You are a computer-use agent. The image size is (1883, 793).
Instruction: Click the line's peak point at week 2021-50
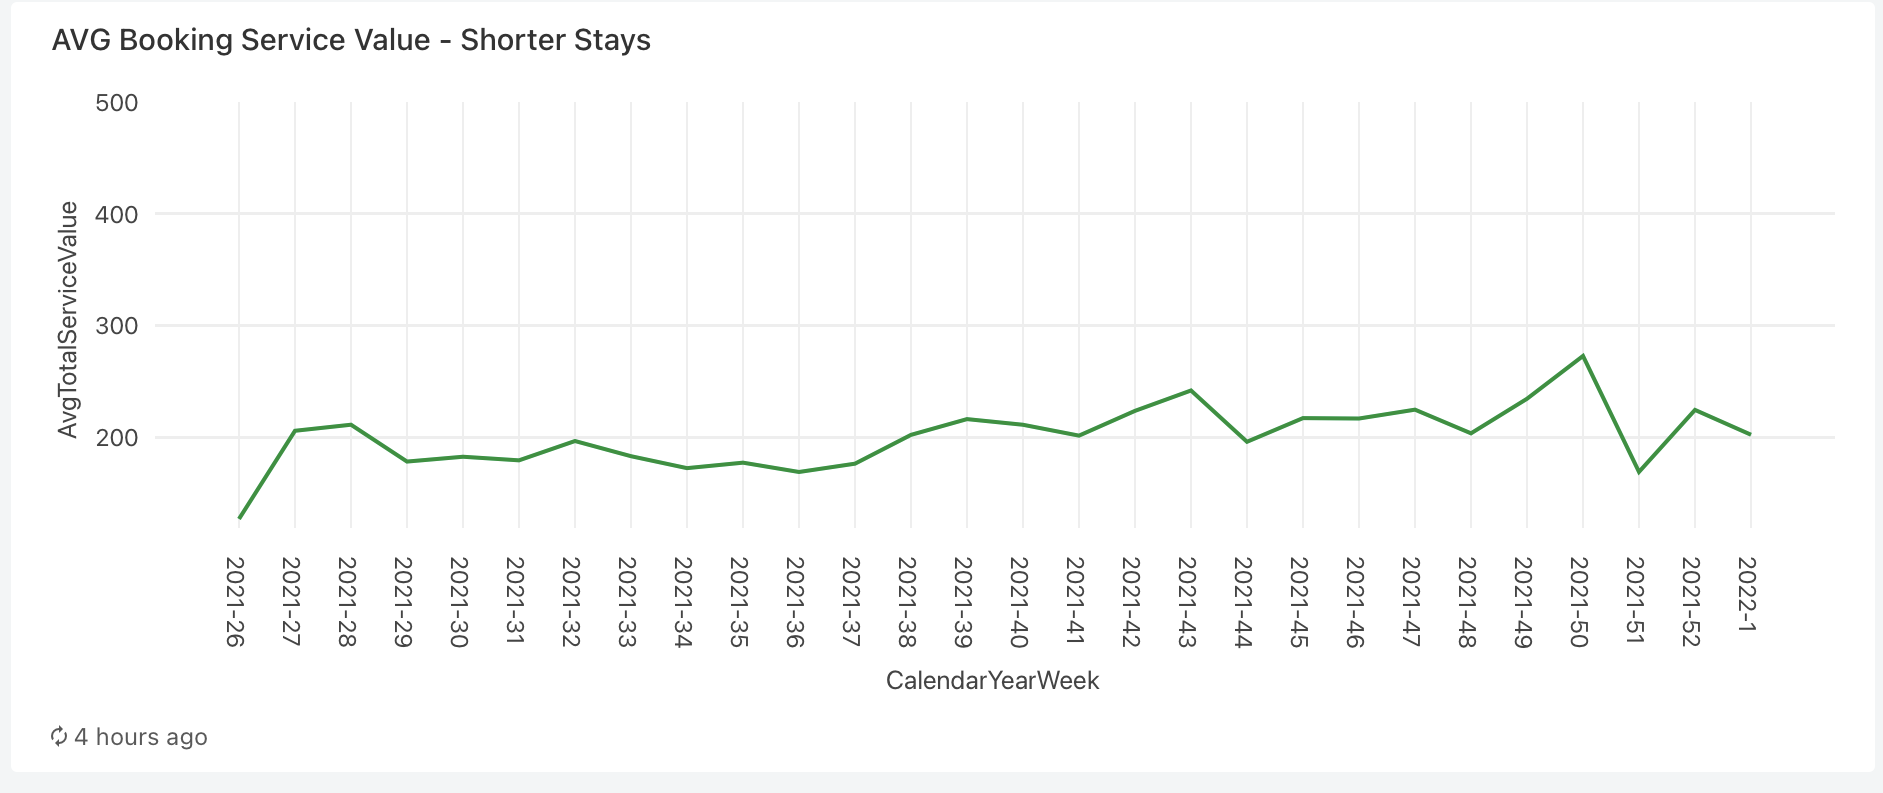pos(1582,356)
